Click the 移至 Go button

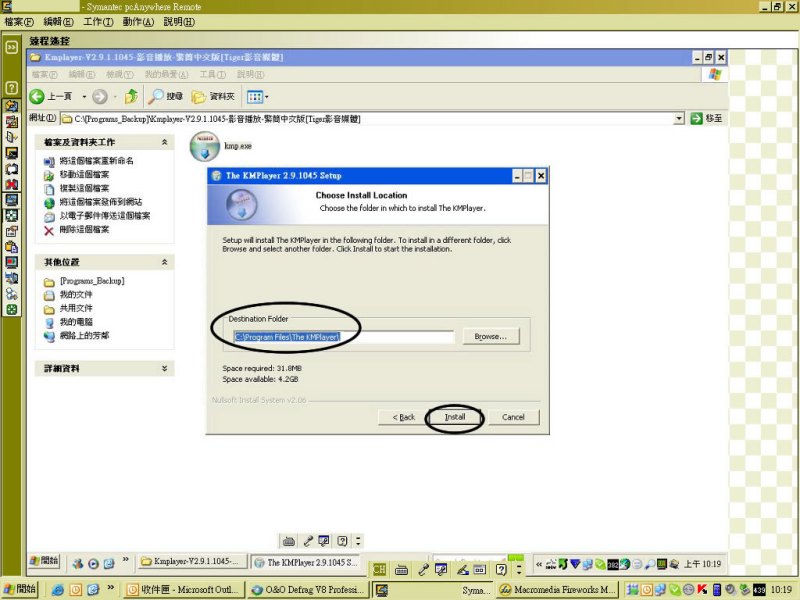(706, 119)
